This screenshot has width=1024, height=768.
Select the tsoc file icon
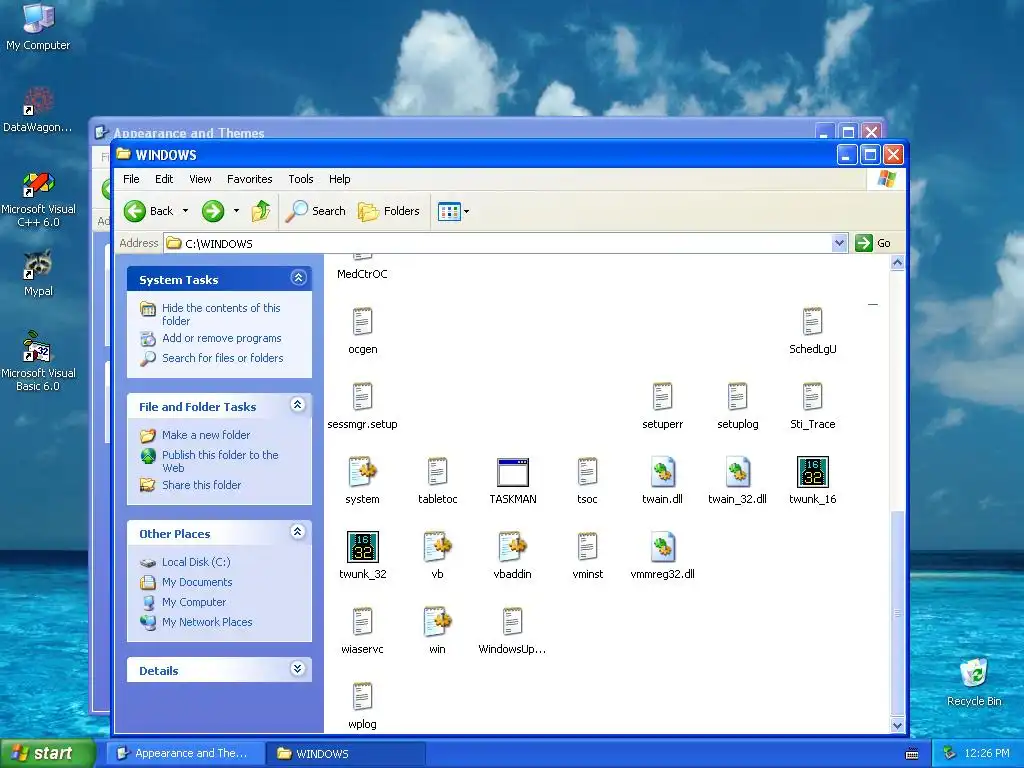(x=587, y=472)
